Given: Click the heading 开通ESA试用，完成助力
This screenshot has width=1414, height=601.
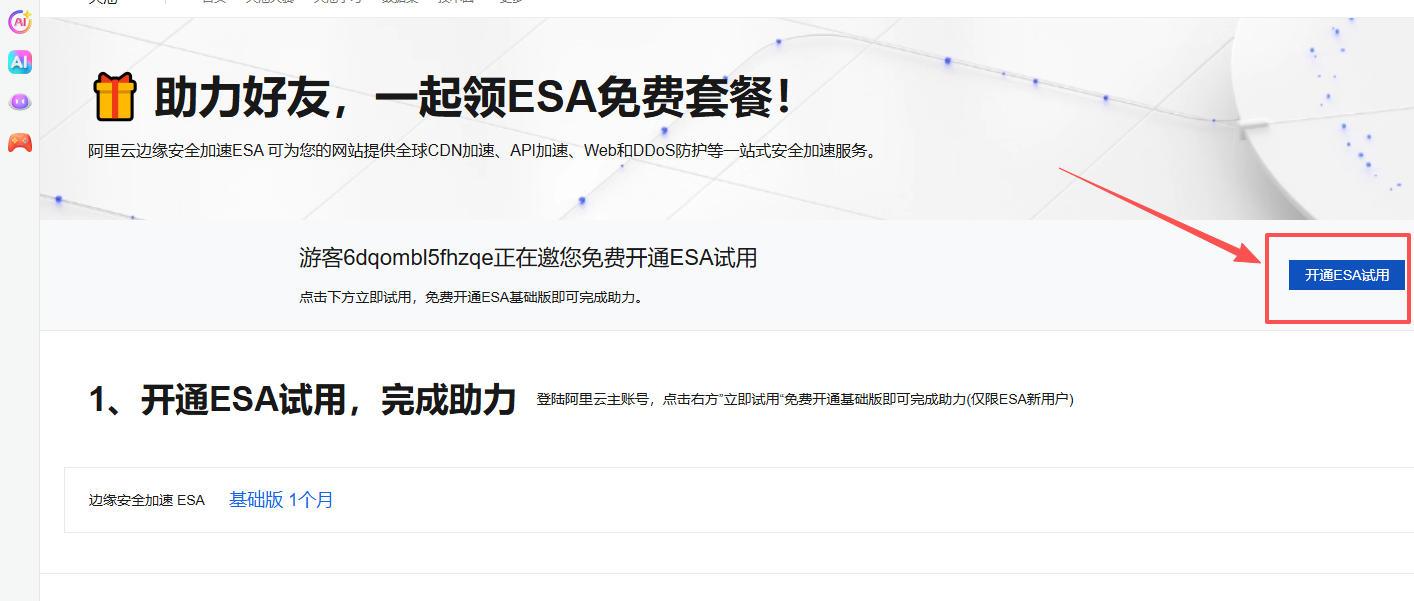Looking at the screenshot, I should 300,398.
